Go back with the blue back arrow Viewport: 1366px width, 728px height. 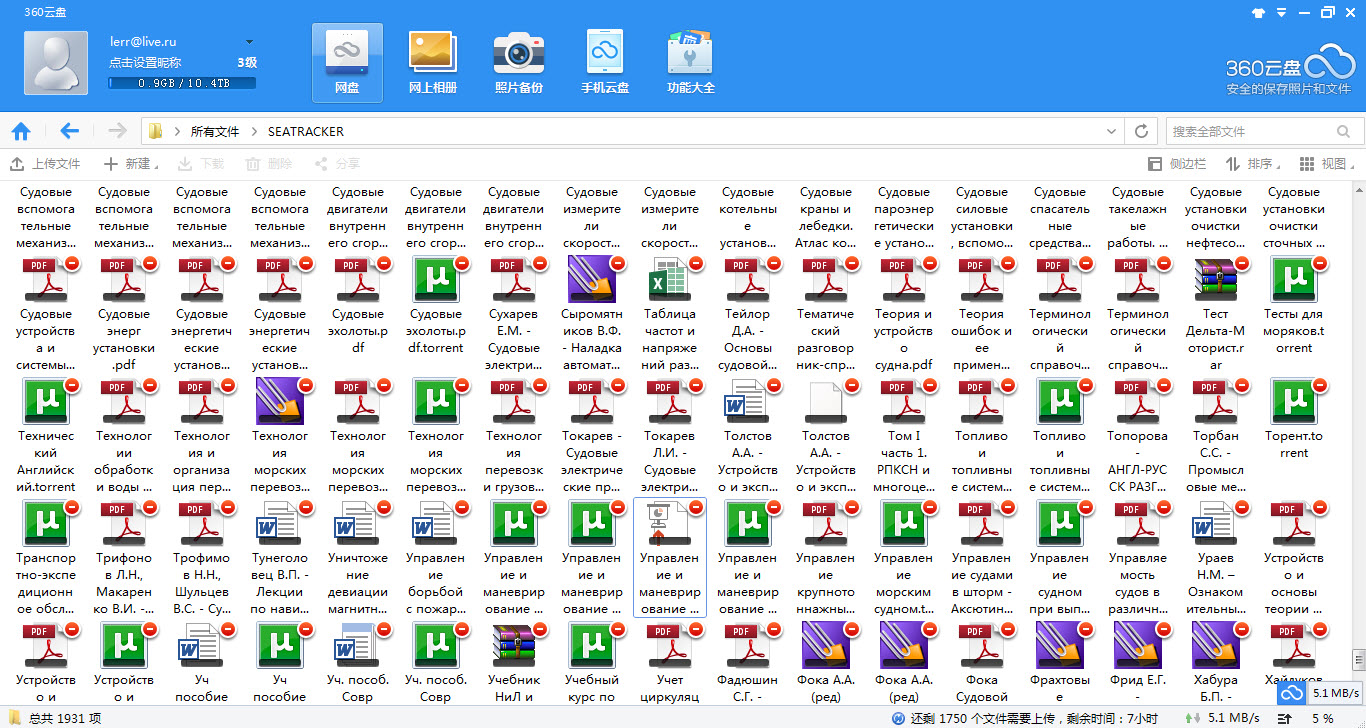(69, 131)
